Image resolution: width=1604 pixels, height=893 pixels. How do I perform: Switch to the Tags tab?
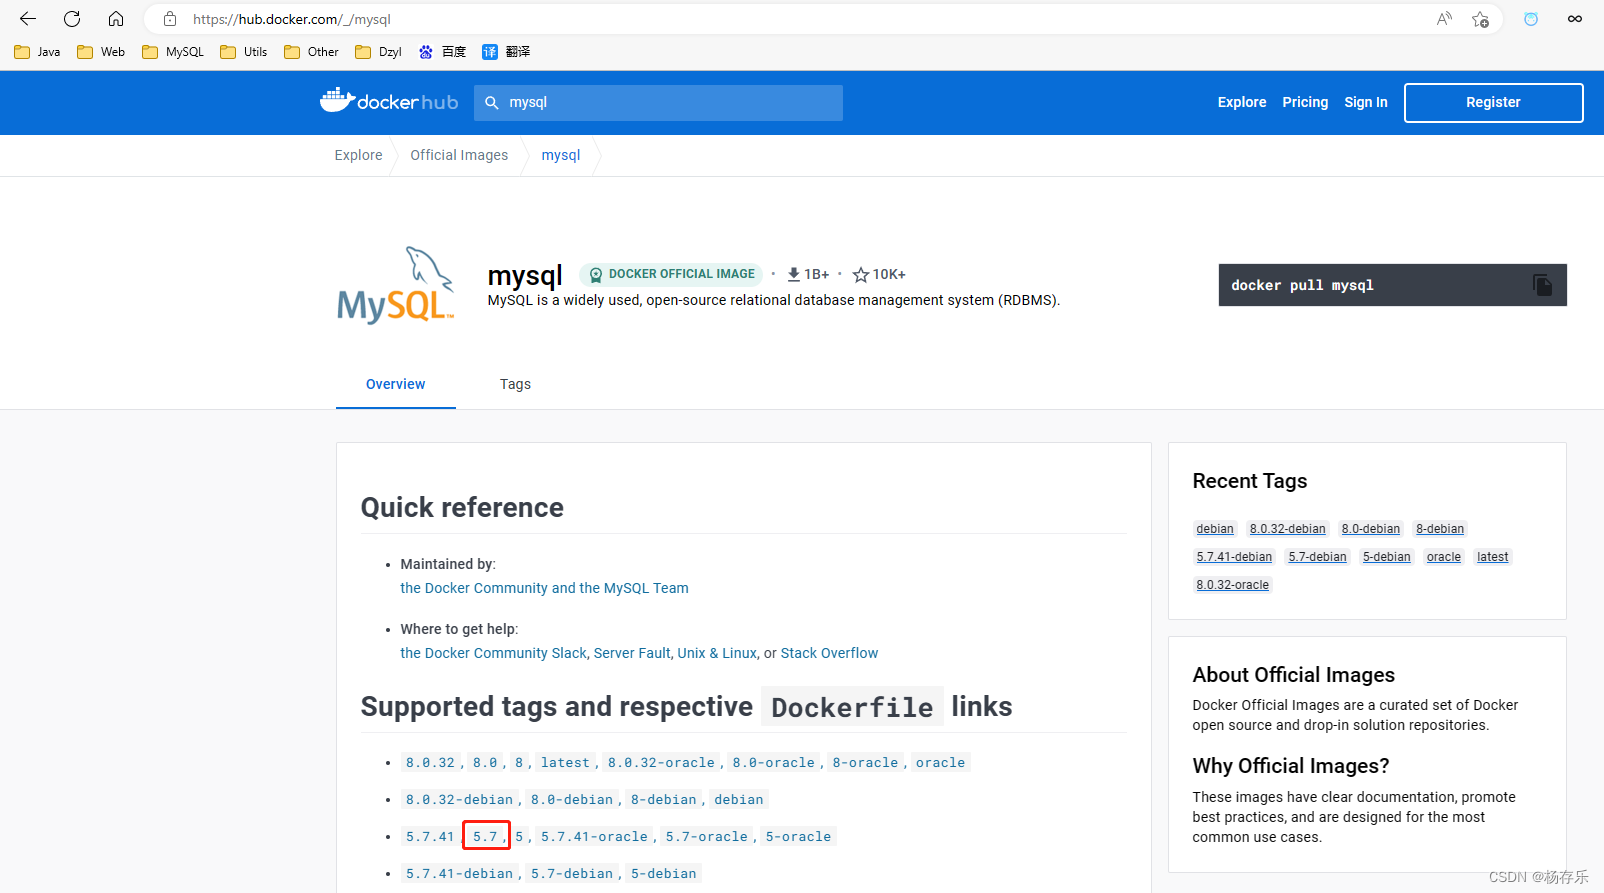pyautogui.click(x=515, y=384)
